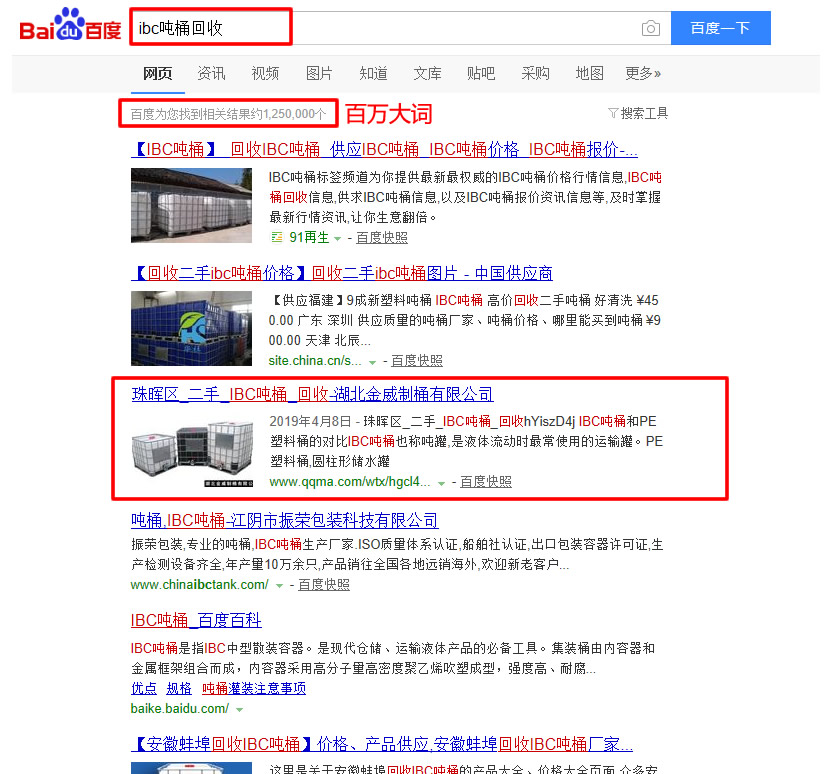
Task: Open the IBC吨桶_百度百科 result
Action: click(x=196, y=620)
